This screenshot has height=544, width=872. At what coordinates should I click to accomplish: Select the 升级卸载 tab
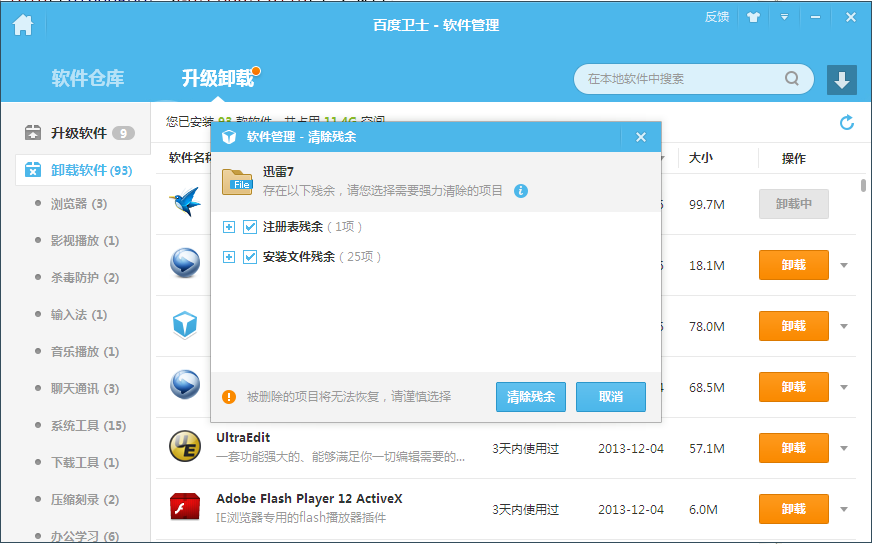(217, 78)
